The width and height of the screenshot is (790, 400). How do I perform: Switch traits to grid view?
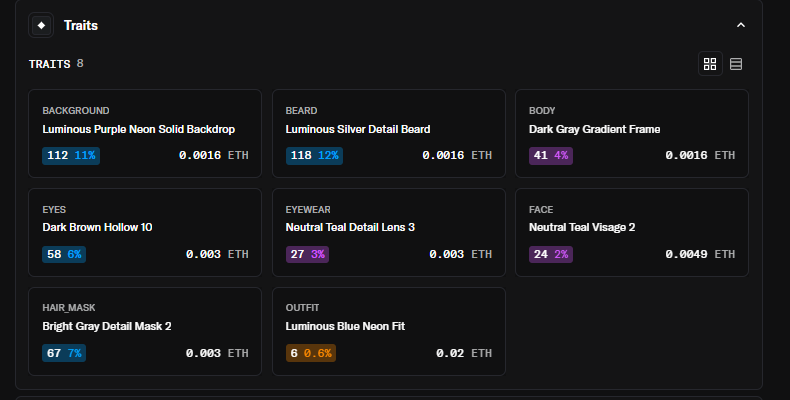click(710, 64)
